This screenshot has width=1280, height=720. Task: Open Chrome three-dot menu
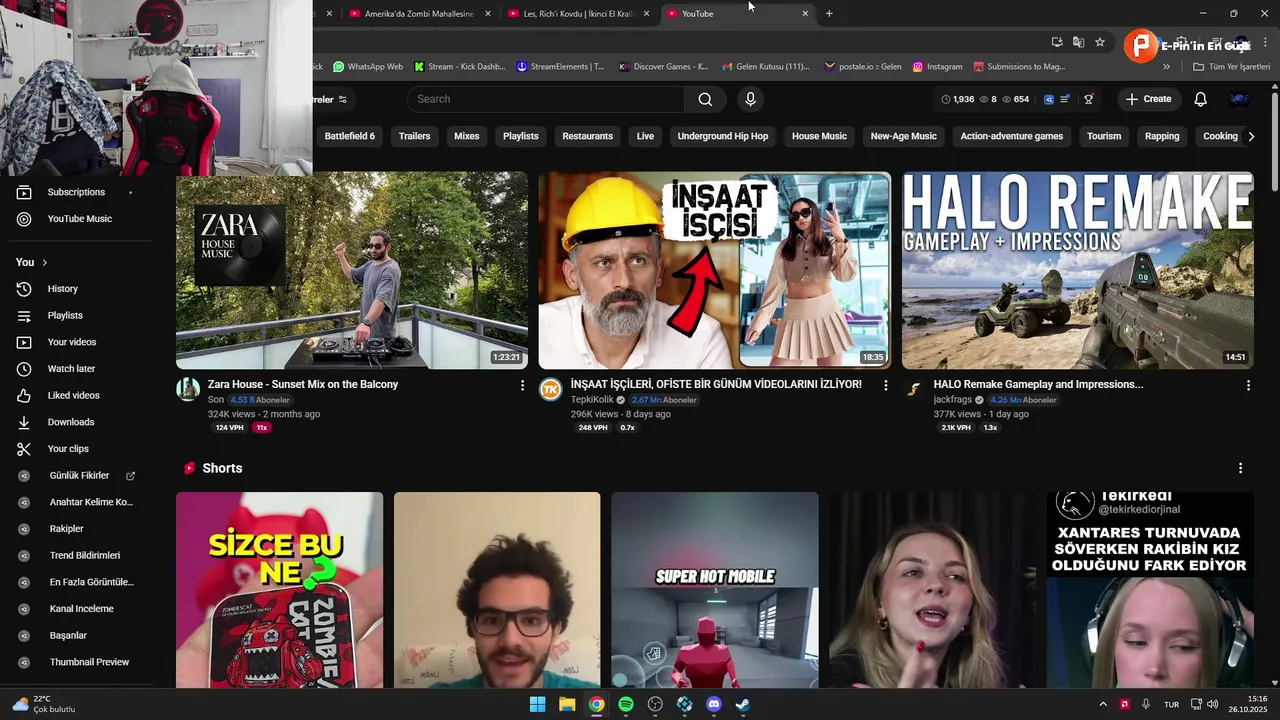click(x=1264, y=42)
